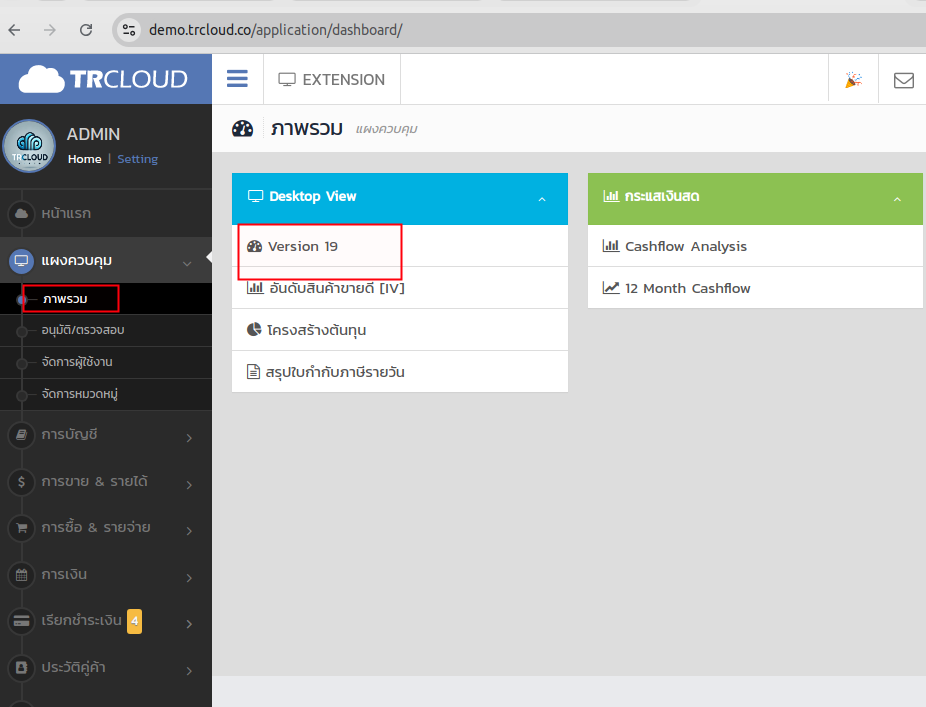Expand การเงิน menu chevron
Image resolution: width=926 pixels, height=707 pixels.
point(189,577)
